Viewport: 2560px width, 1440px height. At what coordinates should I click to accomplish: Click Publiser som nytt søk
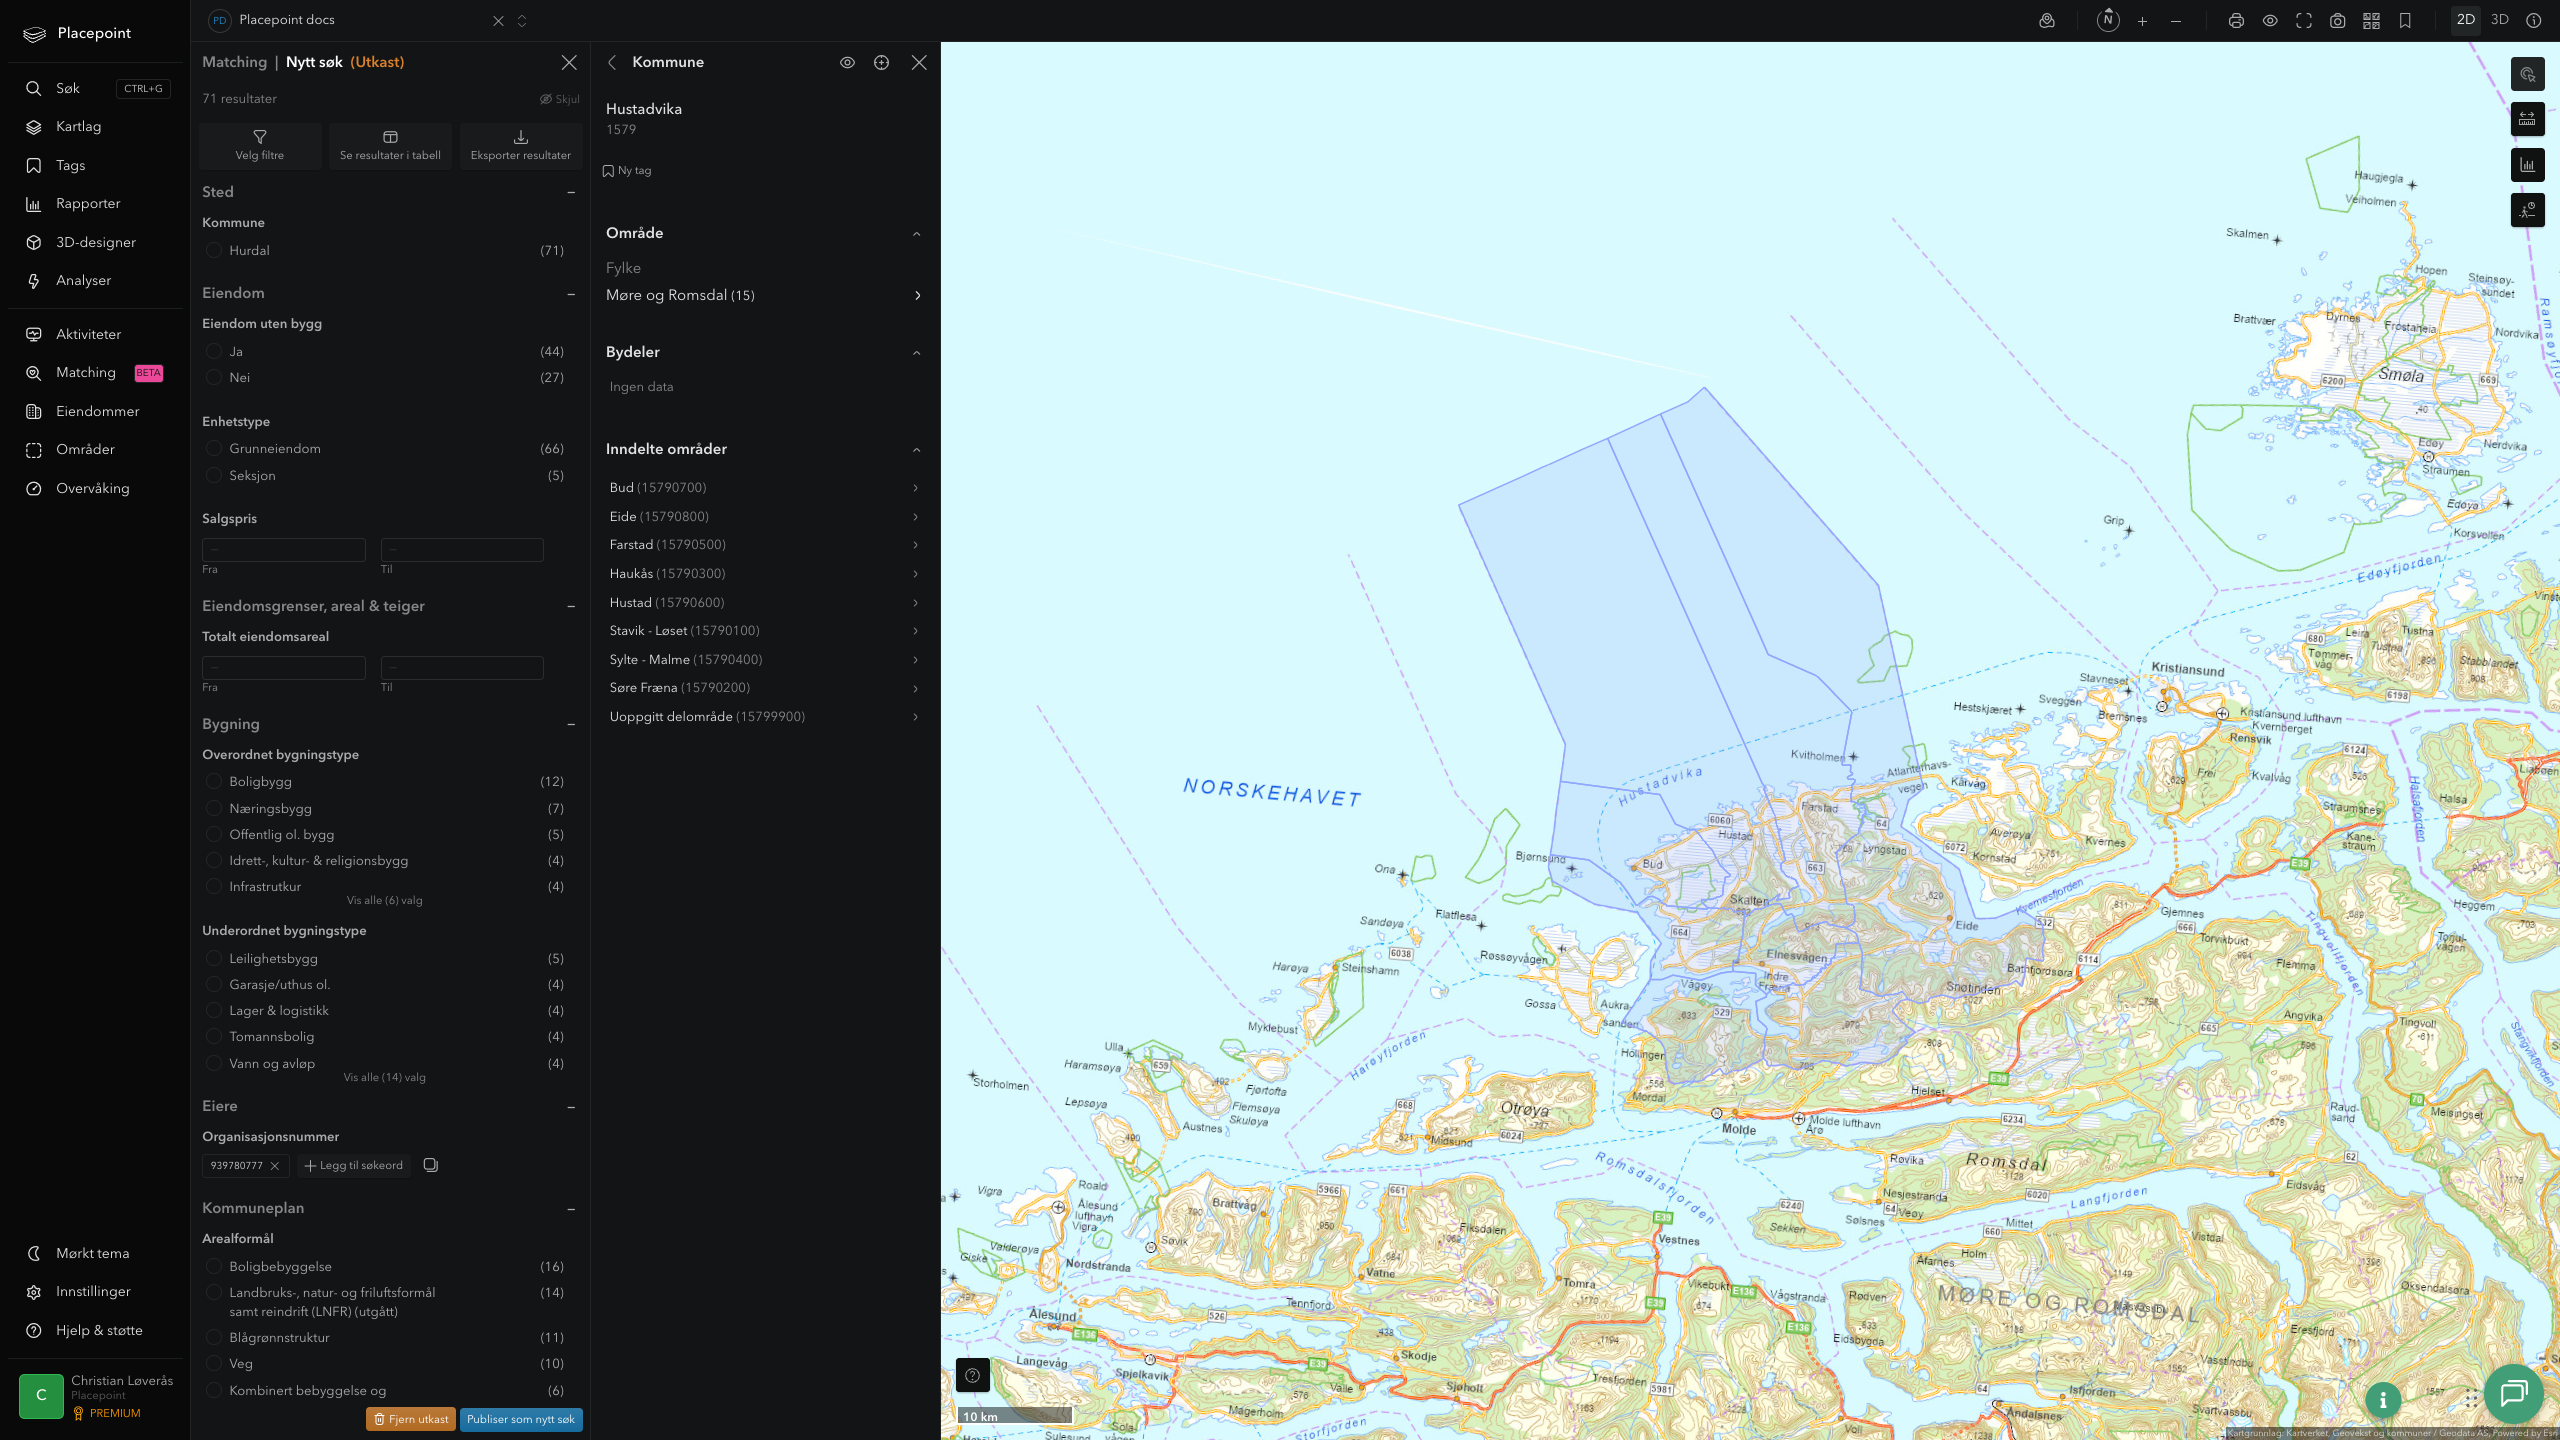(x=521, y=1419)
